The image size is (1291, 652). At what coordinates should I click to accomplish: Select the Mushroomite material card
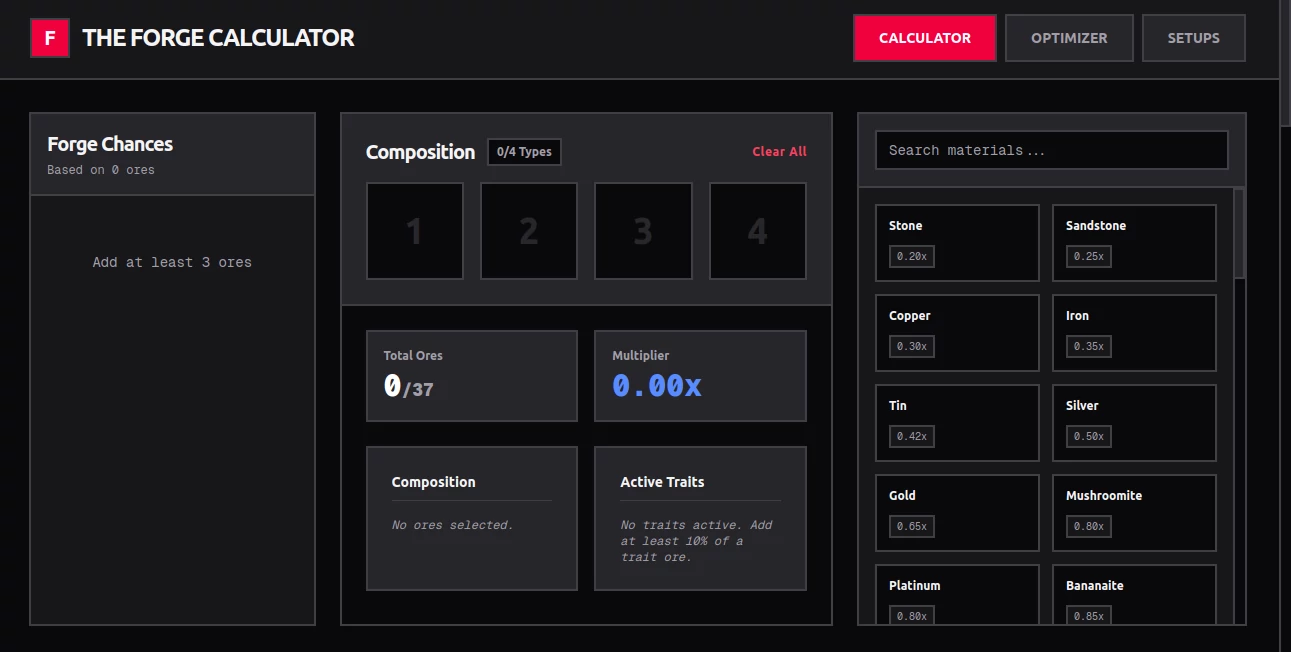(x=1134, y=512)
